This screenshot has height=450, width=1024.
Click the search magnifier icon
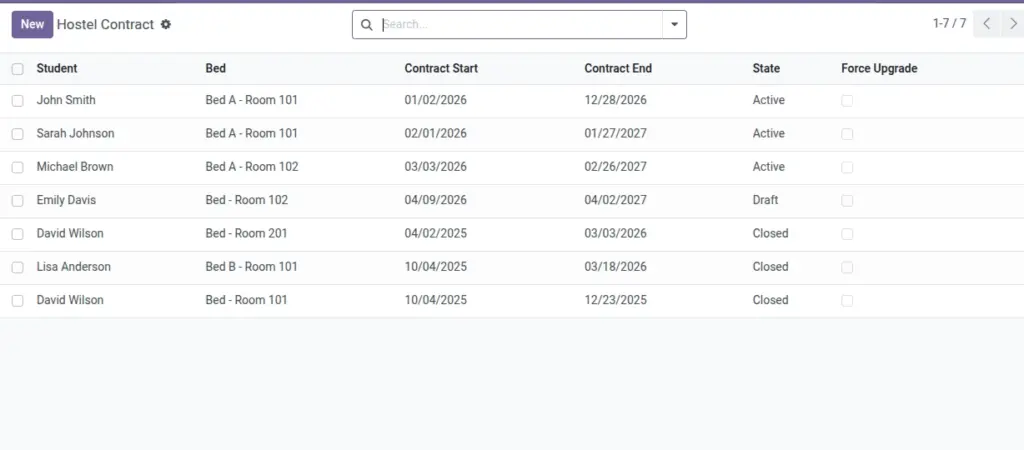pos(367,25)
